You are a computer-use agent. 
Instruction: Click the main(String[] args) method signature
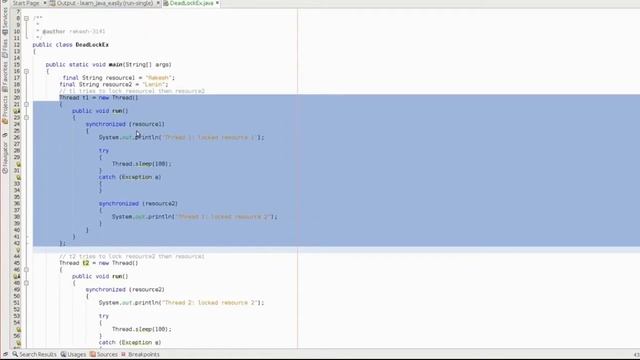click(109, 64)
